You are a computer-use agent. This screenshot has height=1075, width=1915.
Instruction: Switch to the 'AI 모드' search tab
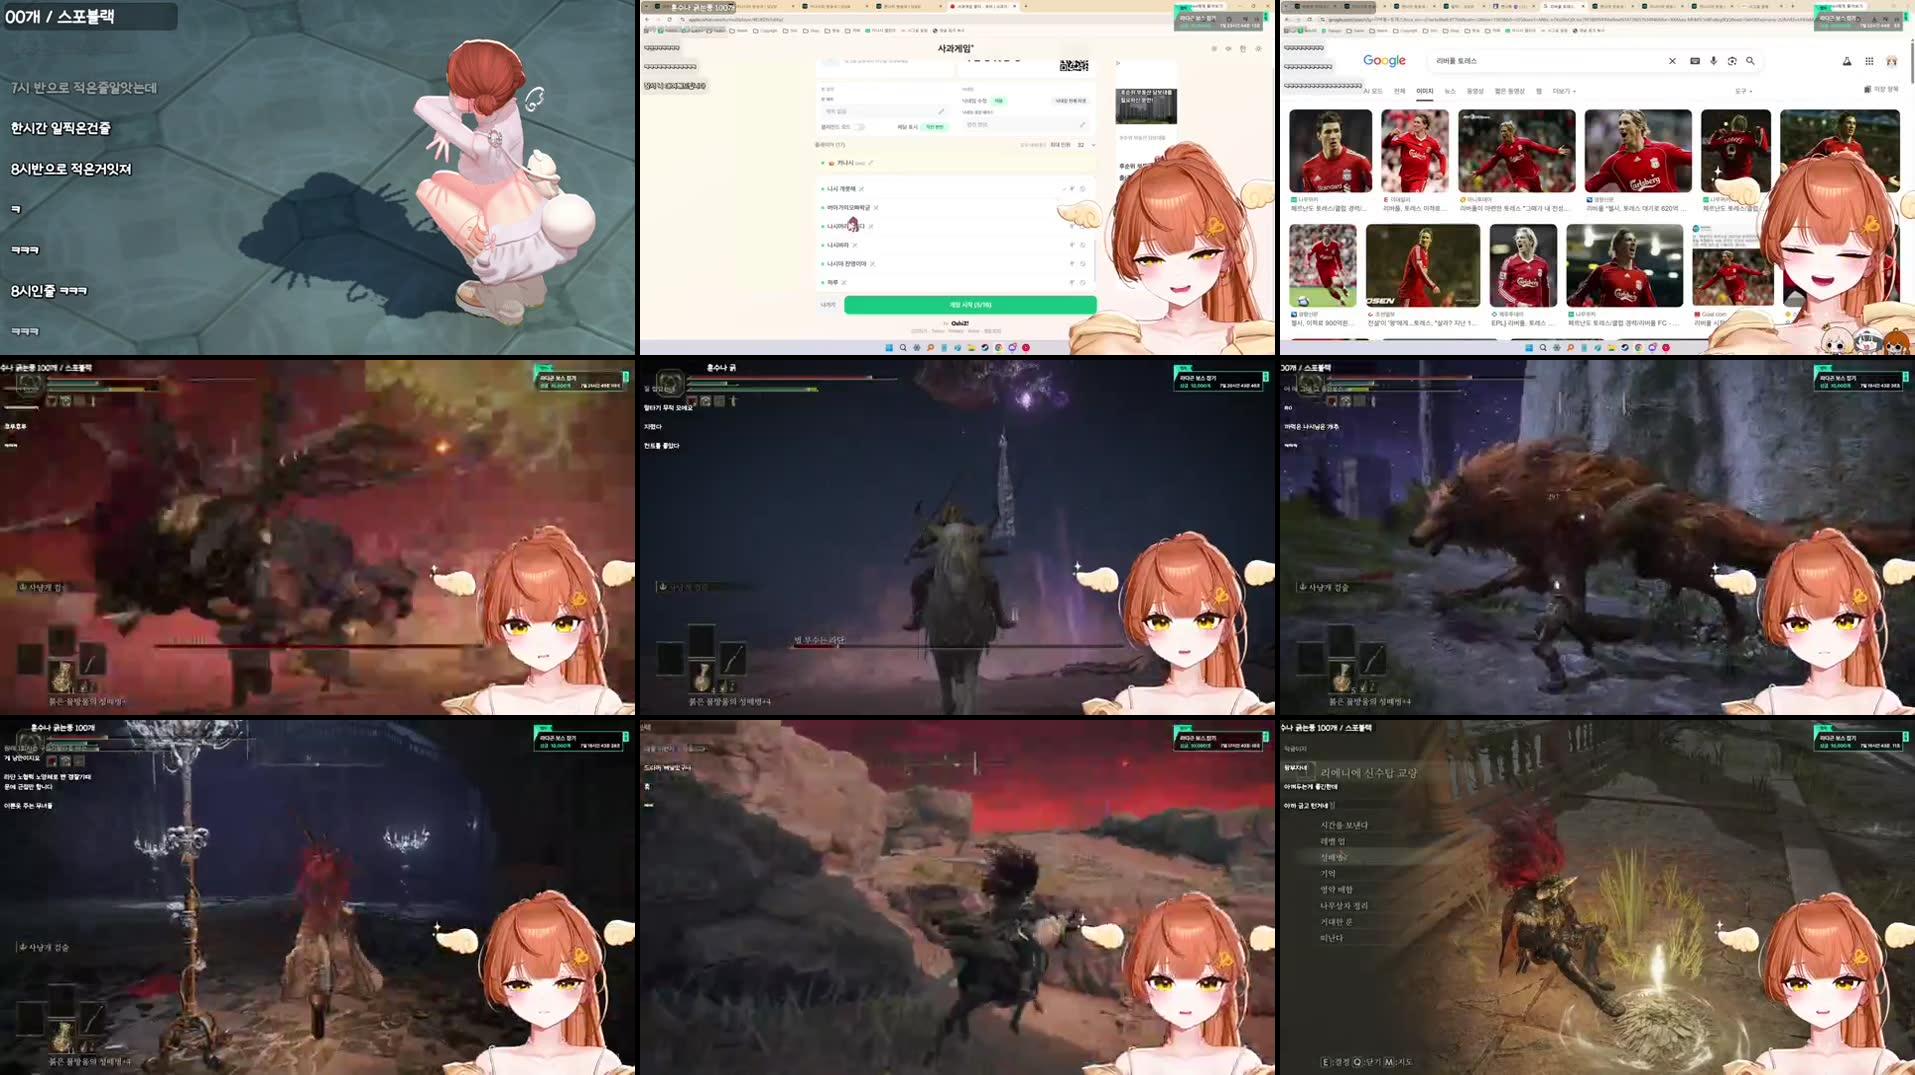point(1375,91)
